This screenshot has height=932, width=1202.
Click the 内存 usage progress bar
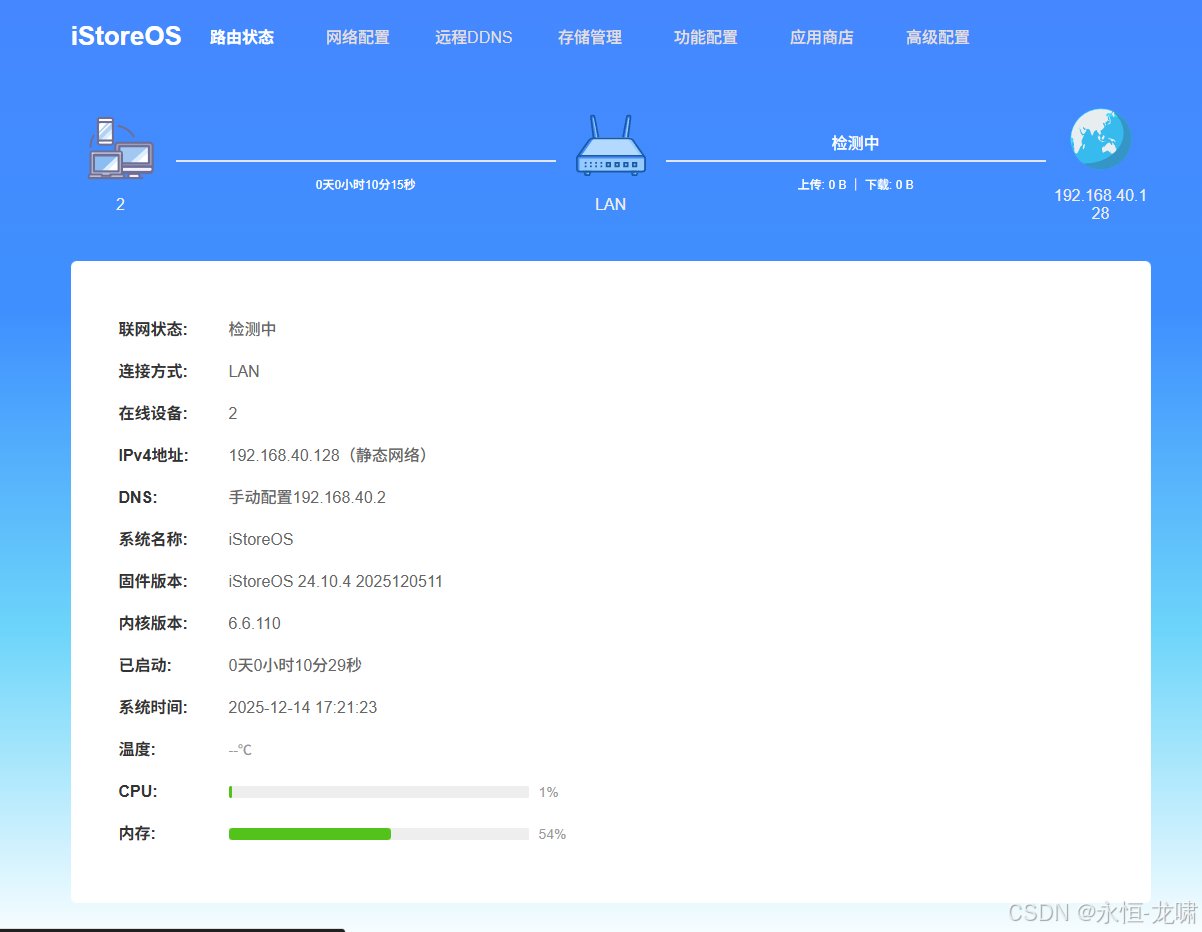pyautogui.click(x=379, y=834)
